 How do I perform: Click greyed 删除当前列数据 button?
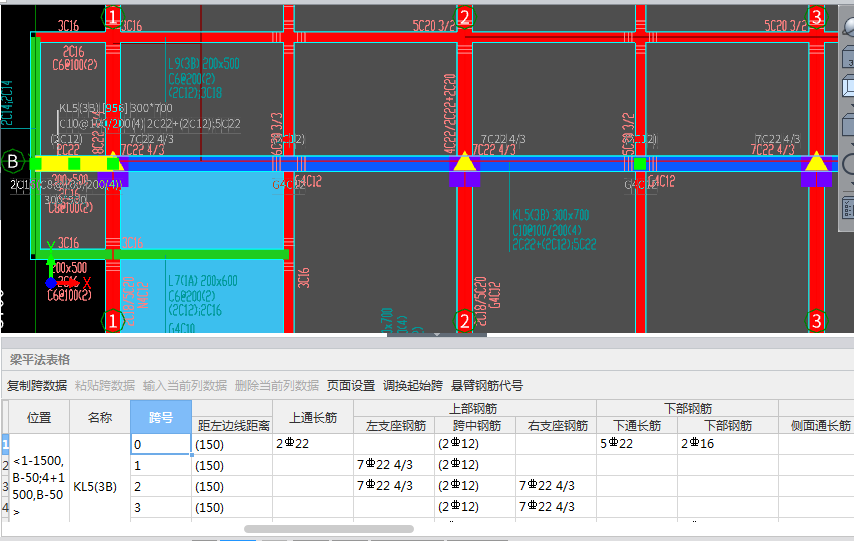277,386
